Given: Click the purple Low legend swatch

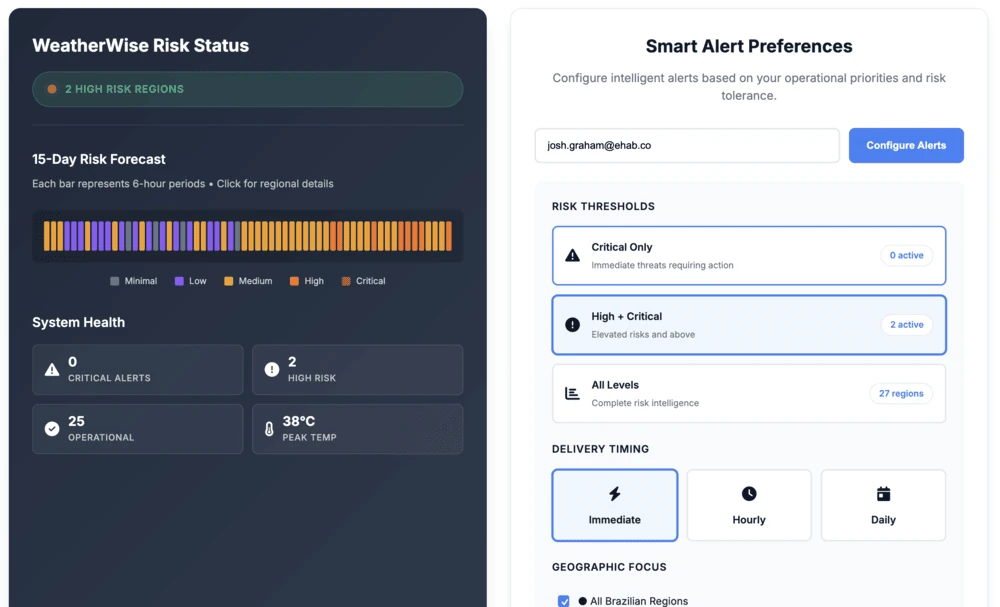Looking at the screenshot, I should coord(179,281).
